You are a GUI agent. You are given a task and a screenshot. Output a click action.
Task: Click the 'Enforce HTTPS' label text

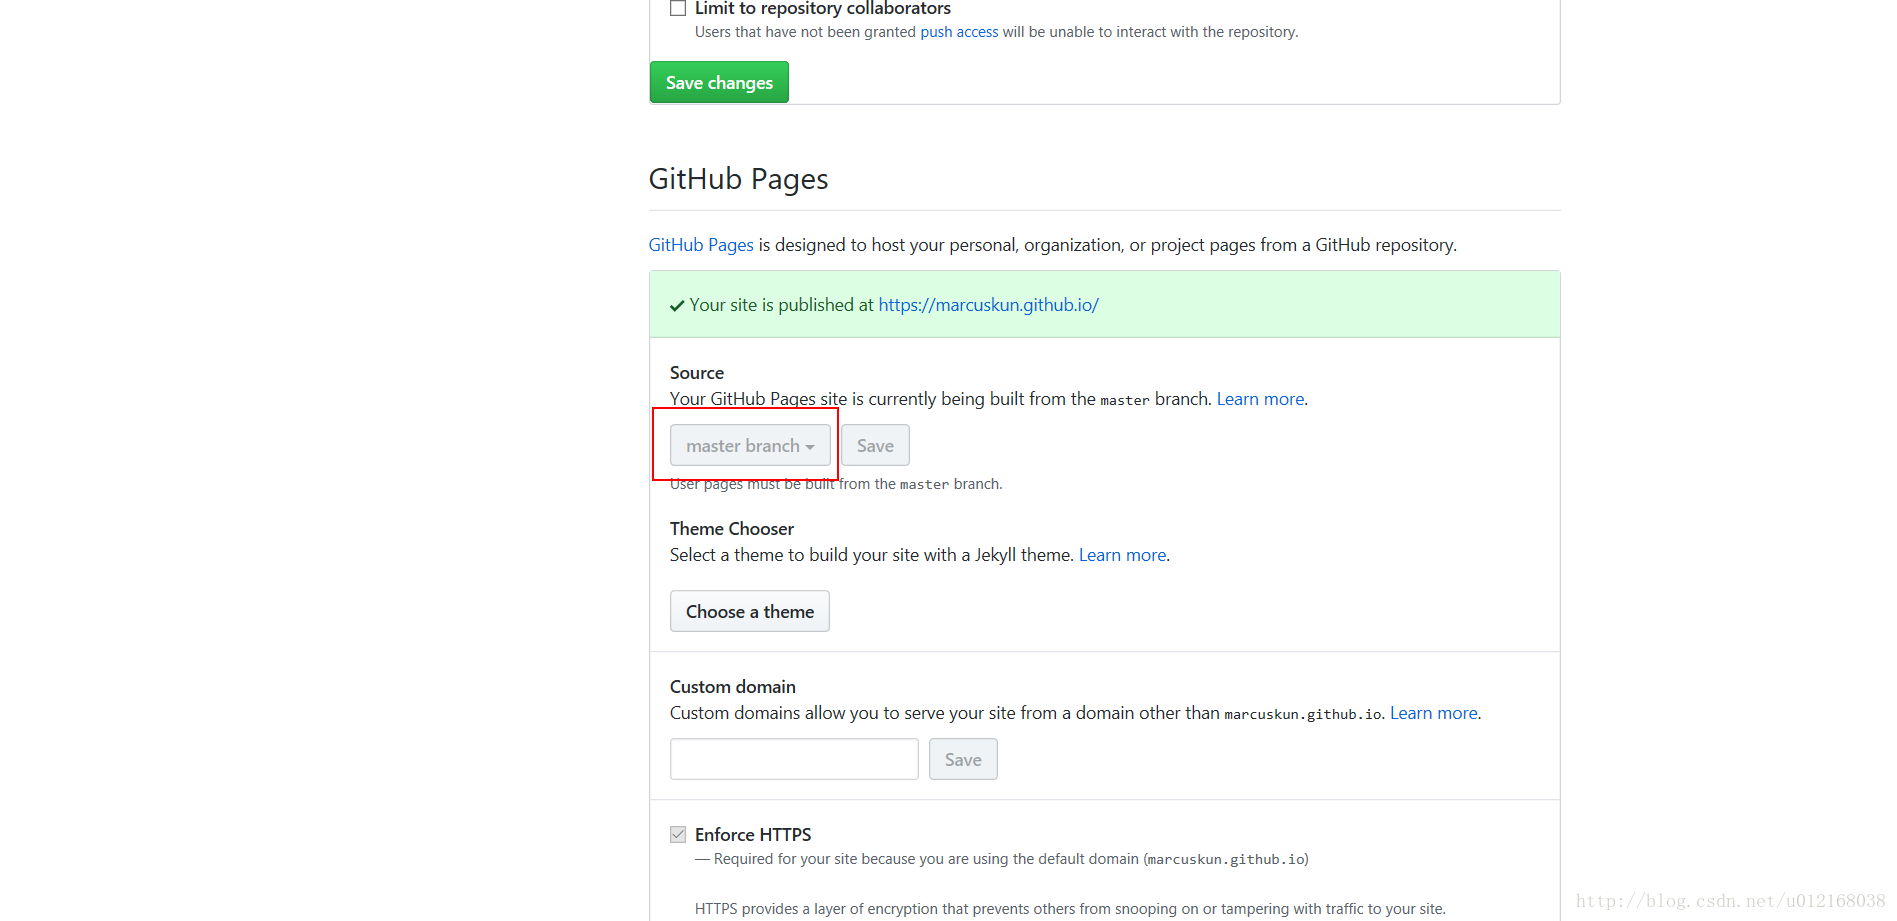tap(753, 835)
